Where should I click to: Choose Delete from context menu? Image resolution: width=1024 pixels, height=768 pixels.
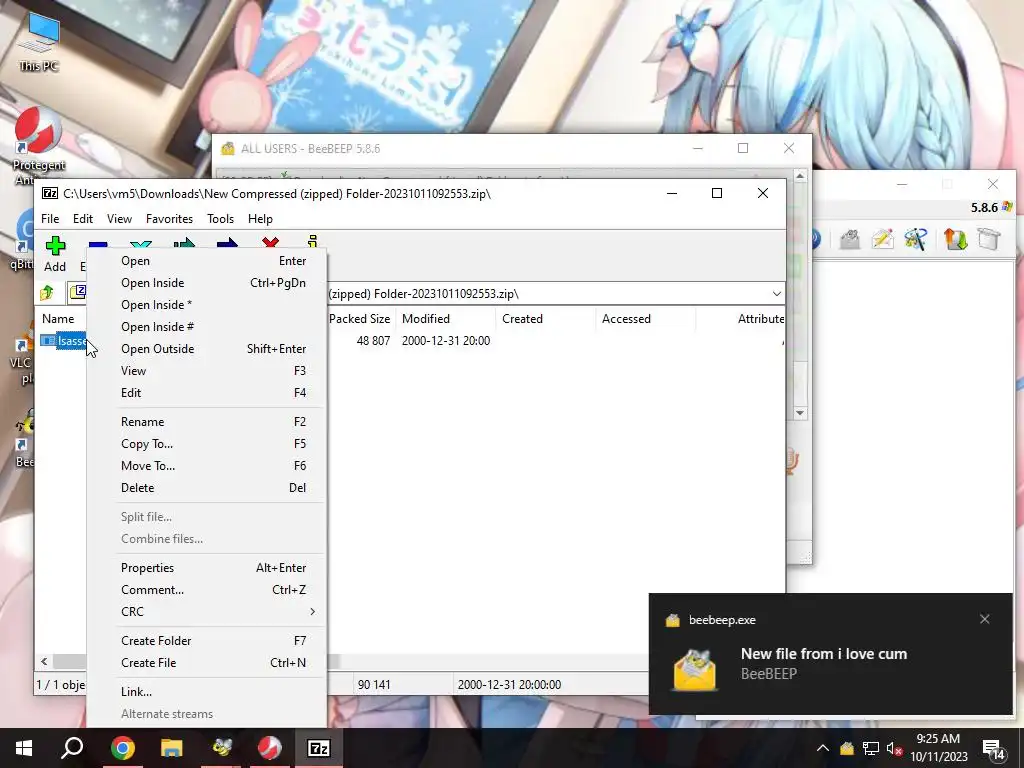pos(206,488)
